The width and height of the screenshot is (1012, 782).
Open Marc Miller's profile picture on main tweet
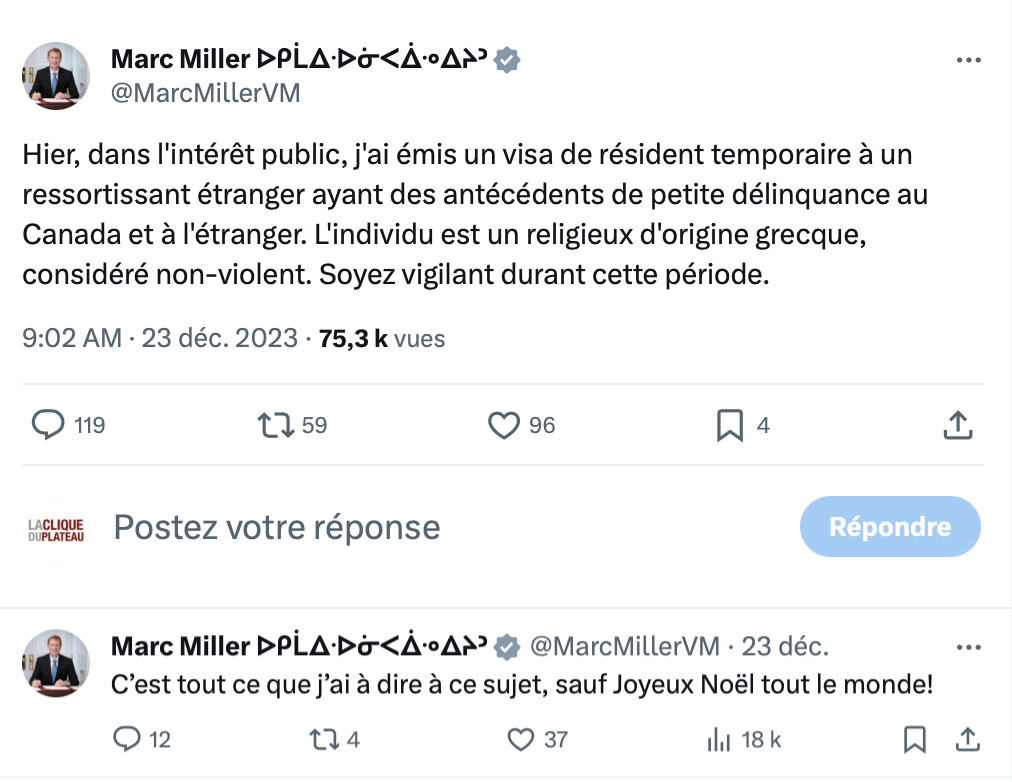[x=54, y=75]
